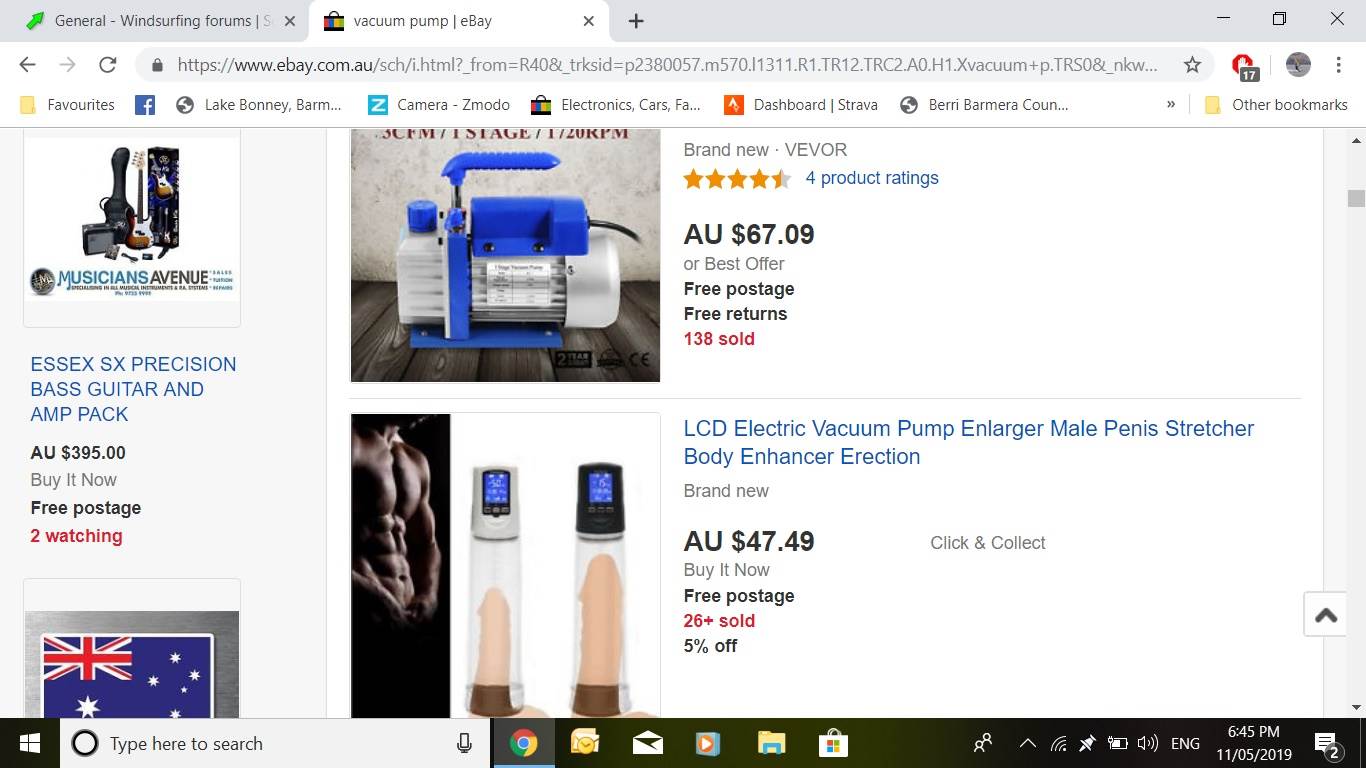
Task: Open the Chrome three-dot menu
Action: coord(1338,65)
